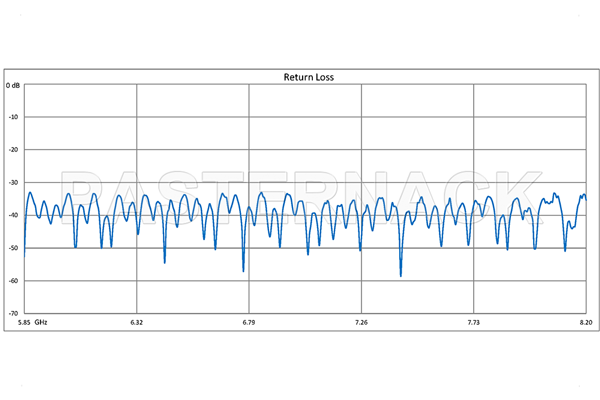Click the 8.20 x-axis label
600x400 pixels.
pos(585,322)
